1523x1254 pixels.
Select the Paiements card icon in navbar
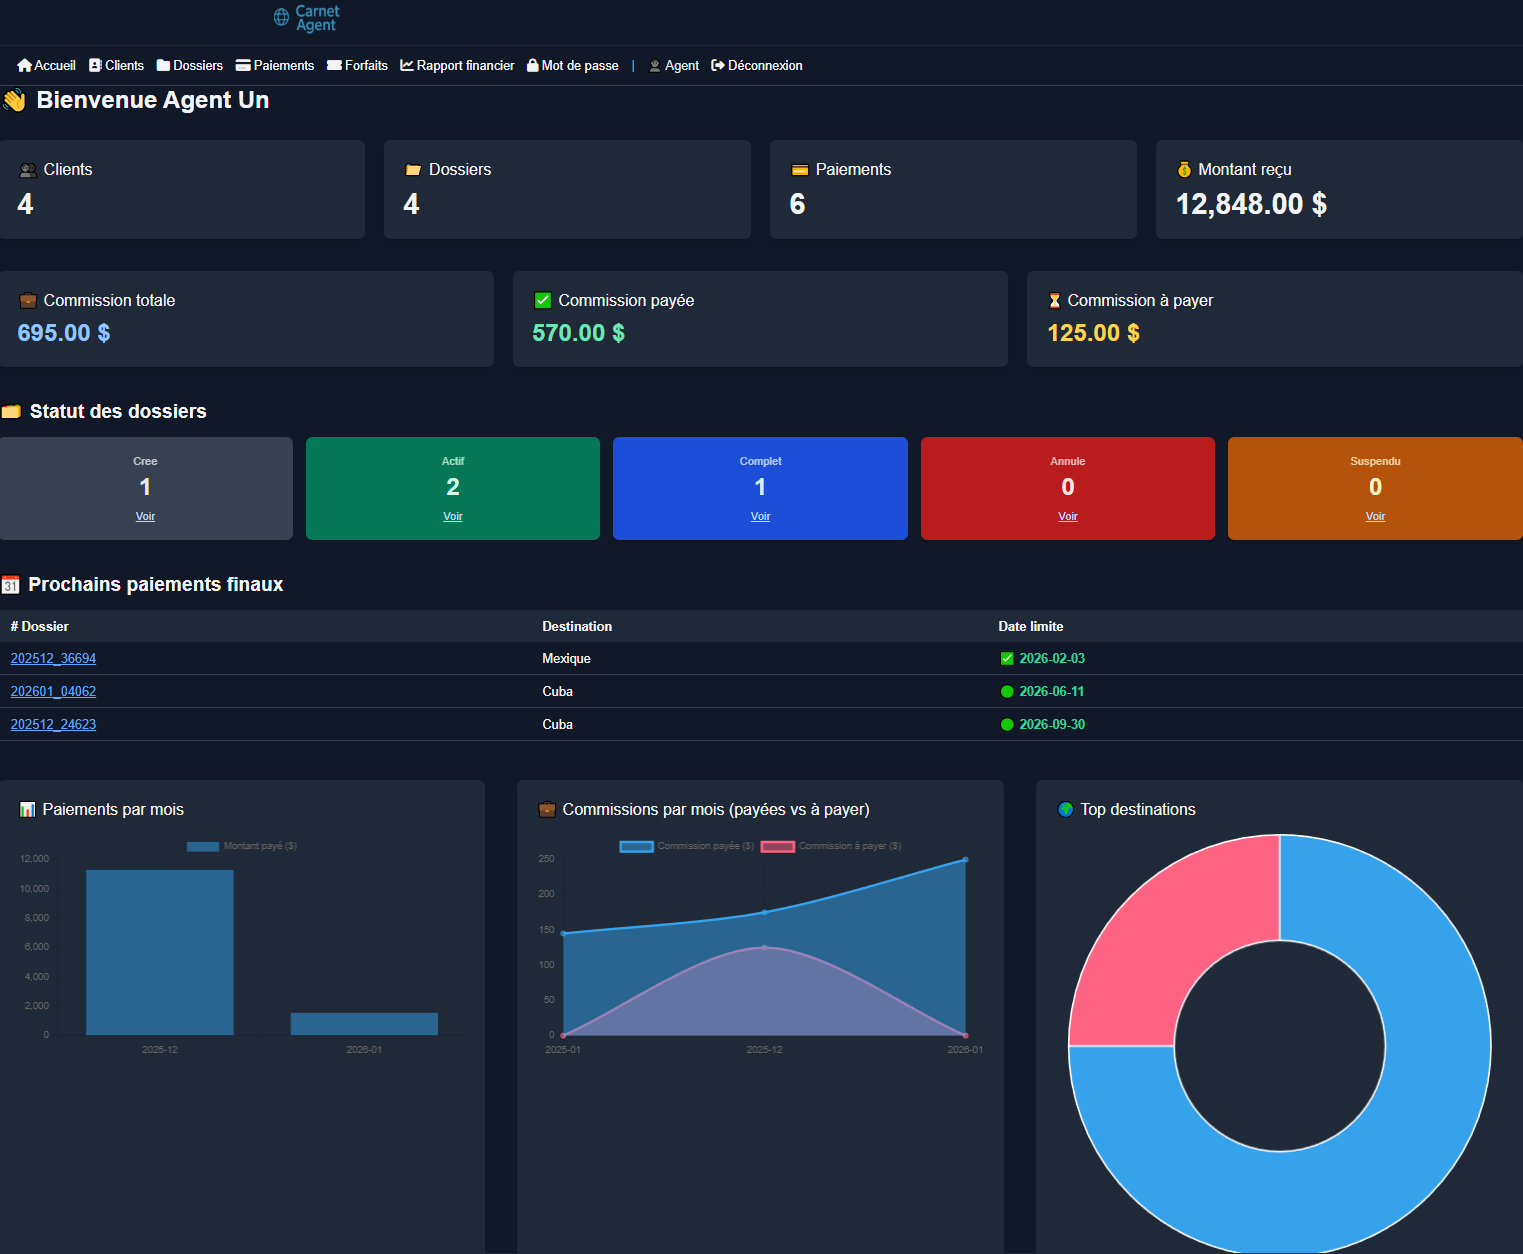tap(242, 65)
